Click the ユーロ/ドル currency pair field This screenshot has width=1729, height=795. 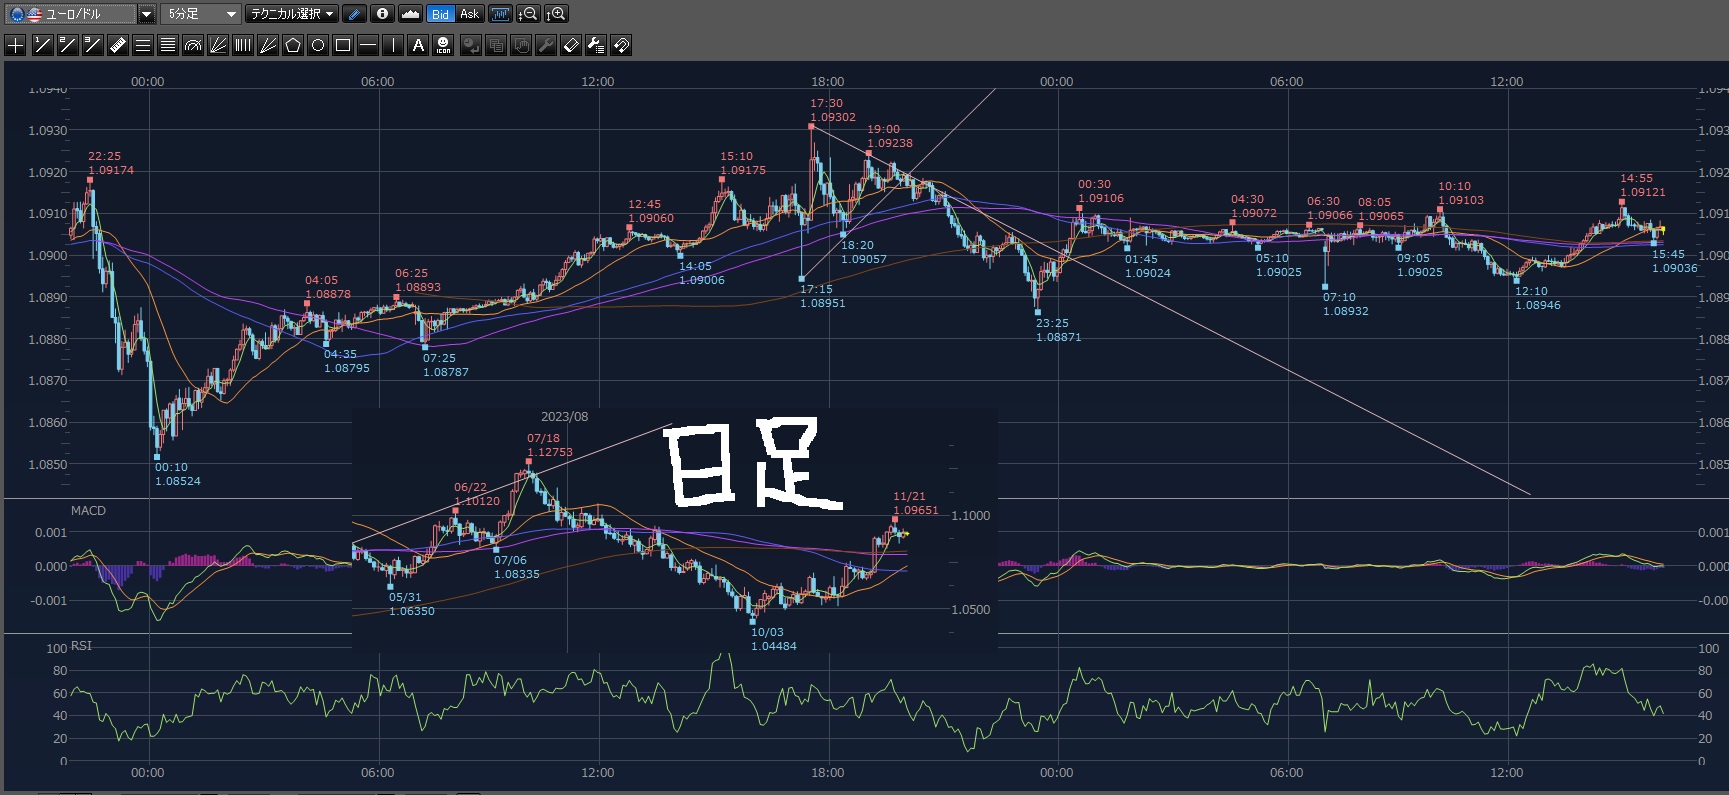tap(70, 14)
